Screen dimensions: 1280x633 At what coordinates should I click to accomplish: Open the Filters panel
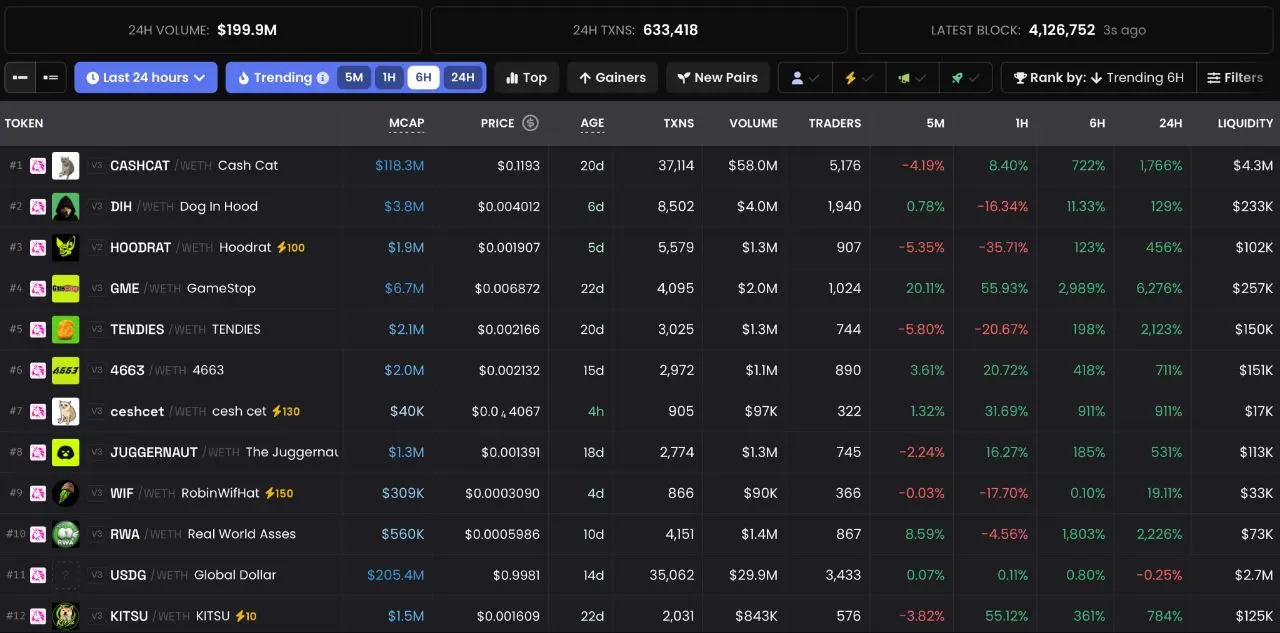[1235, 77]
